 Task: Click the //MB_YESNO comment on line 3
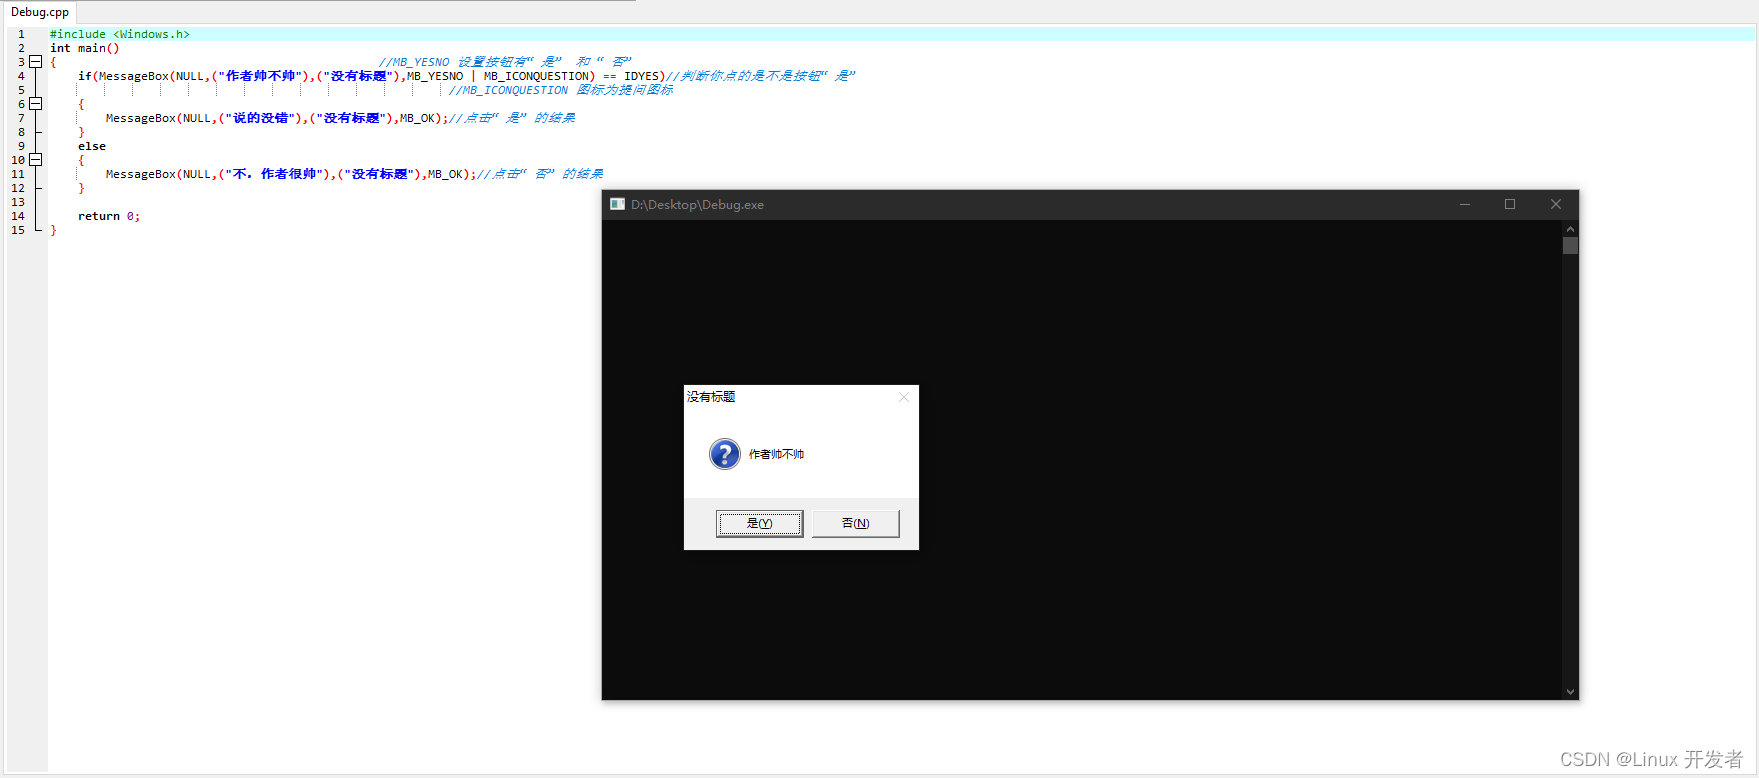pos(505,62)
